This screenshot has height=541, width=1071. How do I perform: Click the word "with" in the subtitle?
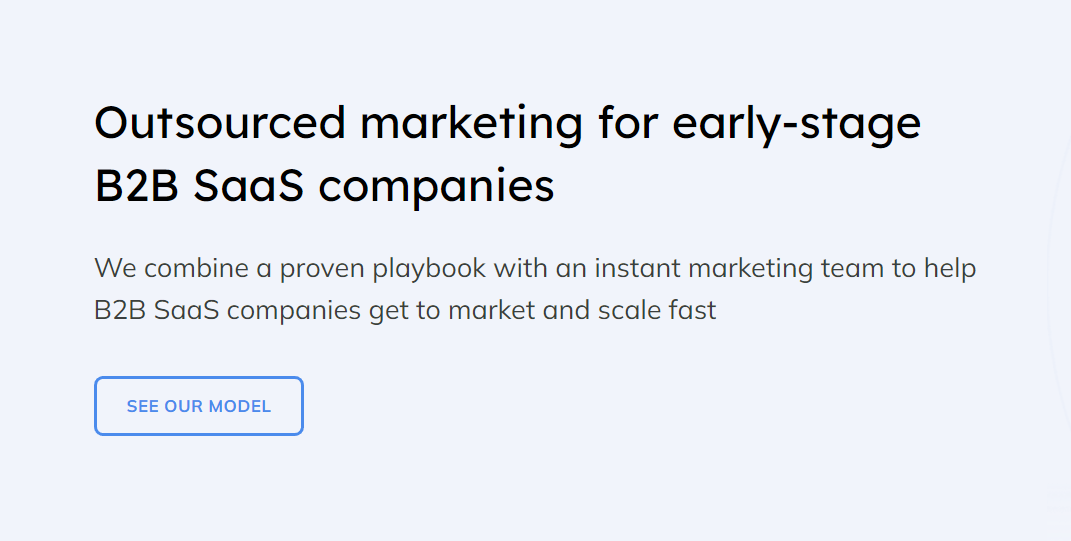click(x=516, y=269)
